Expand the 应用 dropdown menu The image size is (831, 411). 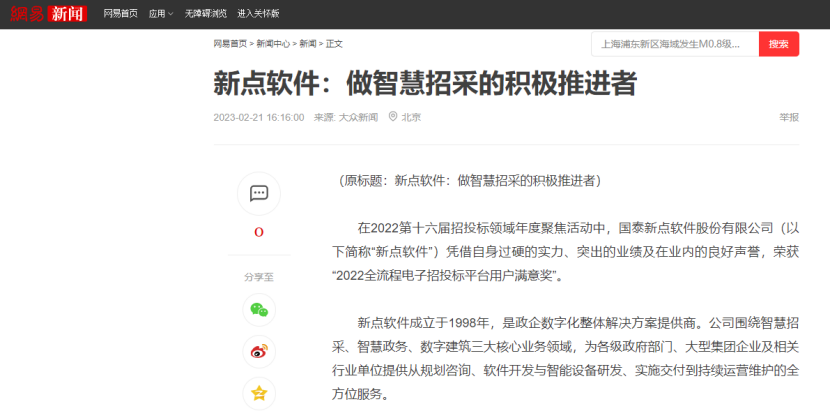point(161,14)
